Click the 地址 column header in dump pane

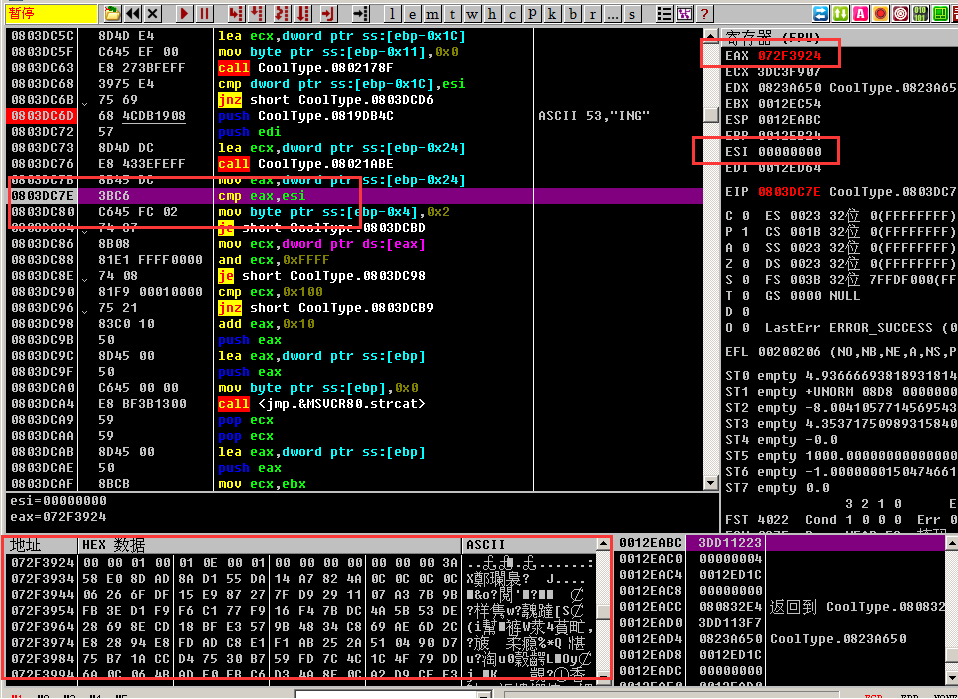tap(40, 545)
